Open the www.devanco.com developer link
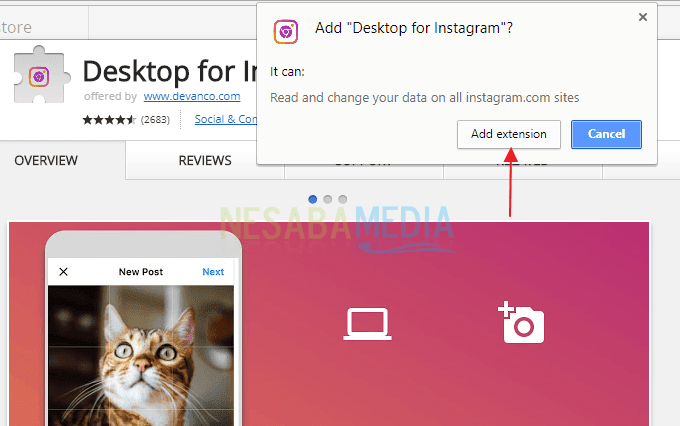The height and width of the screenshot is (426, 680). click(x=192, y=96)
